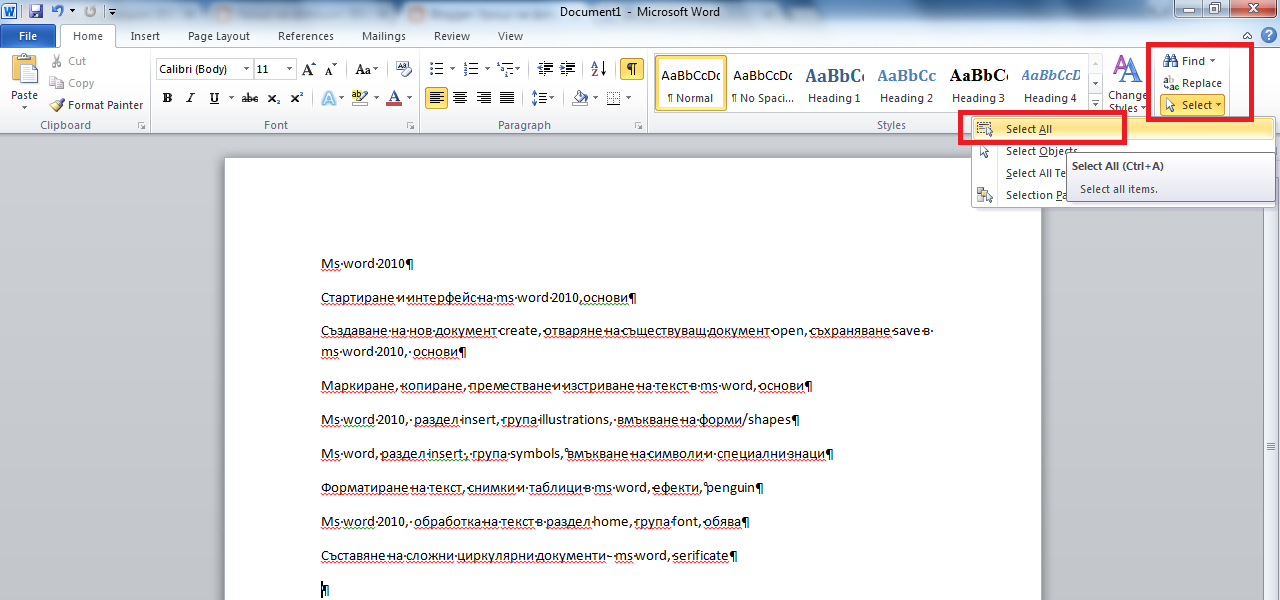Open the Customize Quick Access Toolbar dropdown
This screenshot has height=600, width=1280.
click(112, 12)
